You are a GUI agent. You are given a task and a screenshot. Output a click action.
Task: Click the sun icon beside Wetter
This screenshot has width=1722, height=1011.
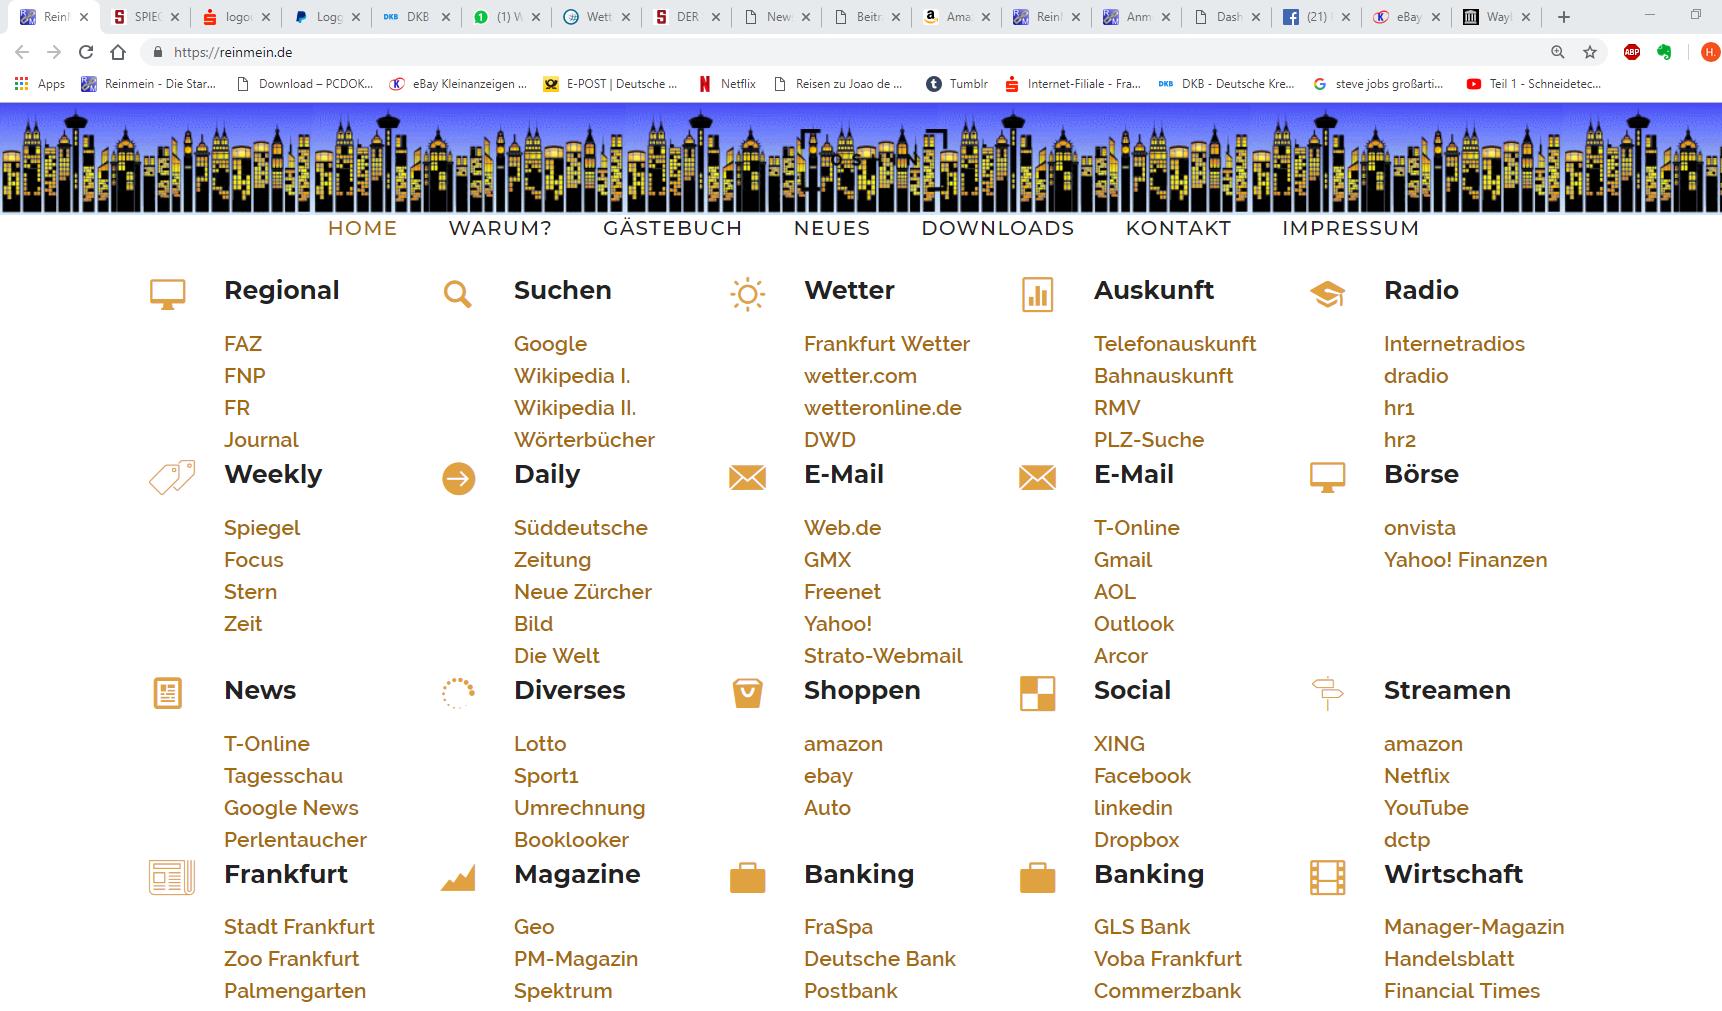[x=747, y=294]
